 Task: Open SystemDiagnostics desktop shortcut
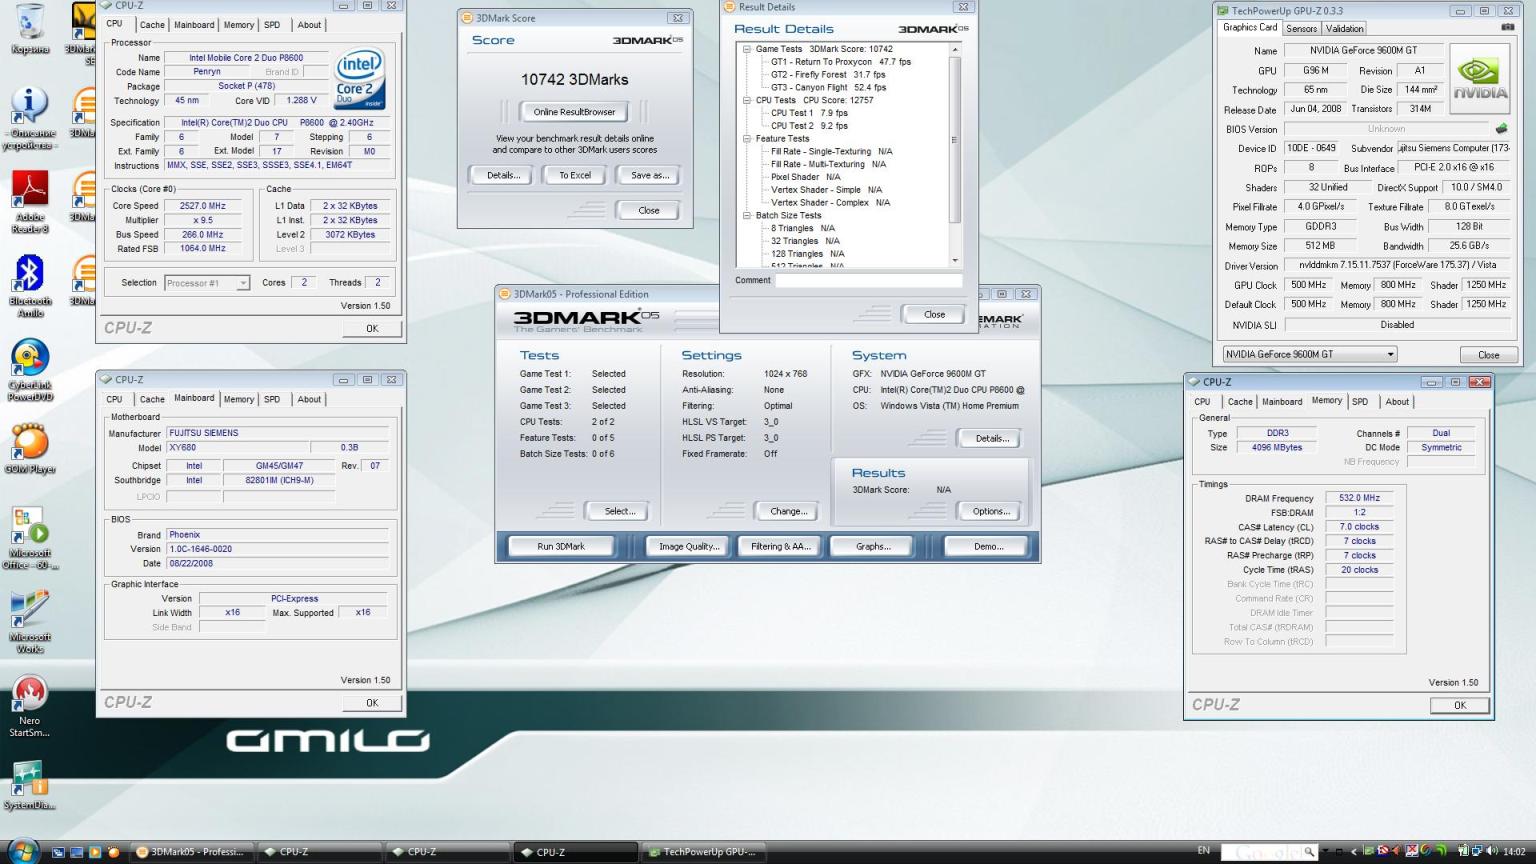[x=30, y=785]
